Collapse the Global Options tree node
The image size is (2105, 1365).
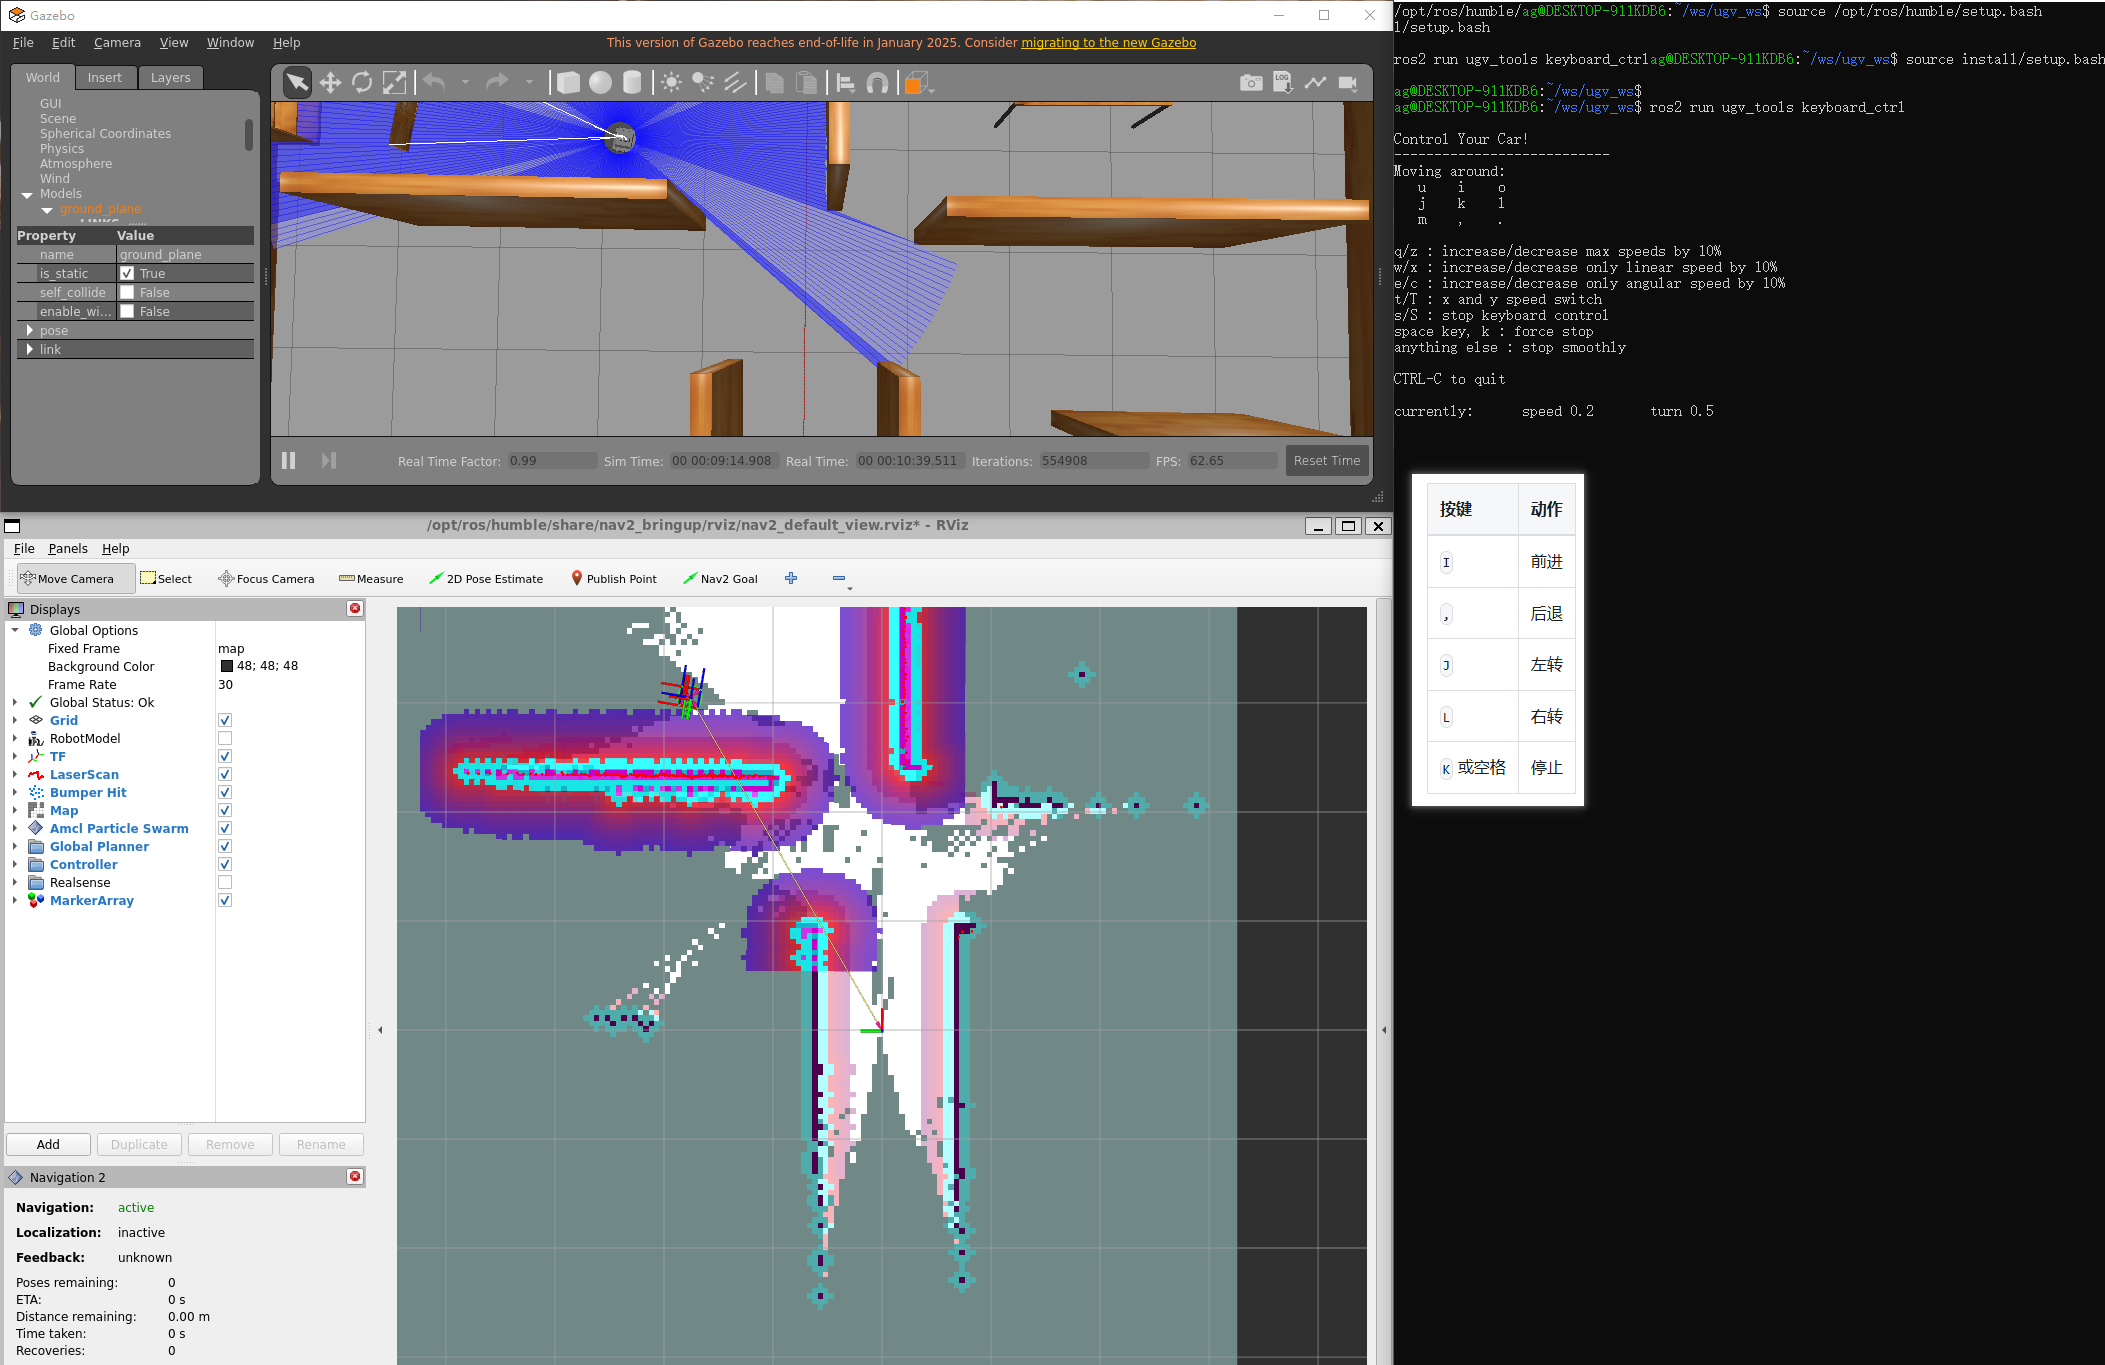[15, 630]
